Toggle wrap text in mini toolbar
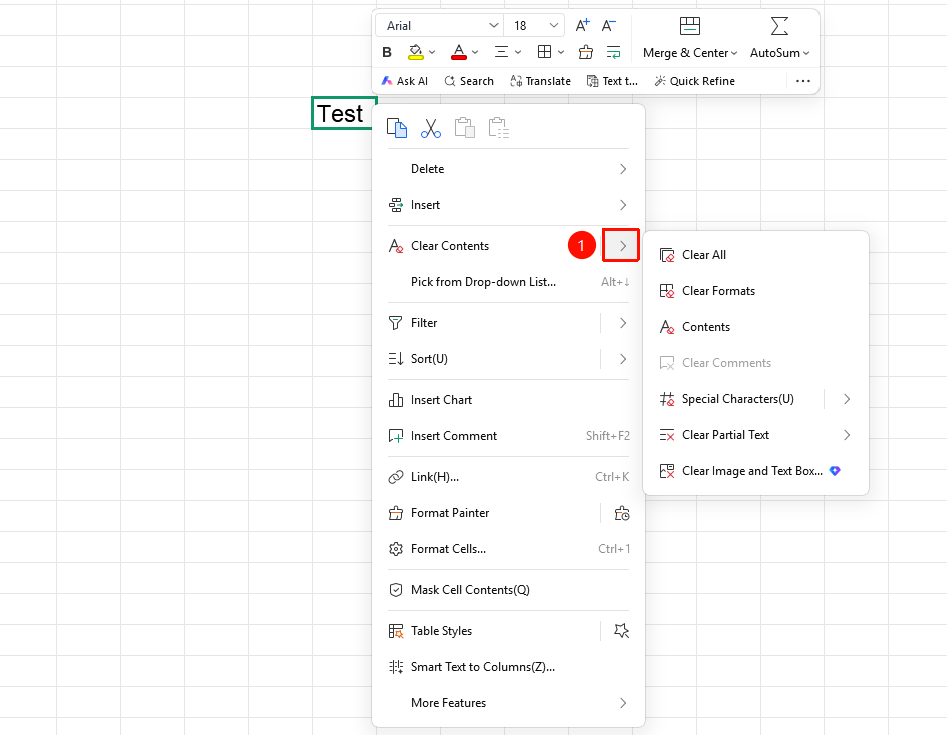This screenshot has width=947, height=735. coord(614,53)
